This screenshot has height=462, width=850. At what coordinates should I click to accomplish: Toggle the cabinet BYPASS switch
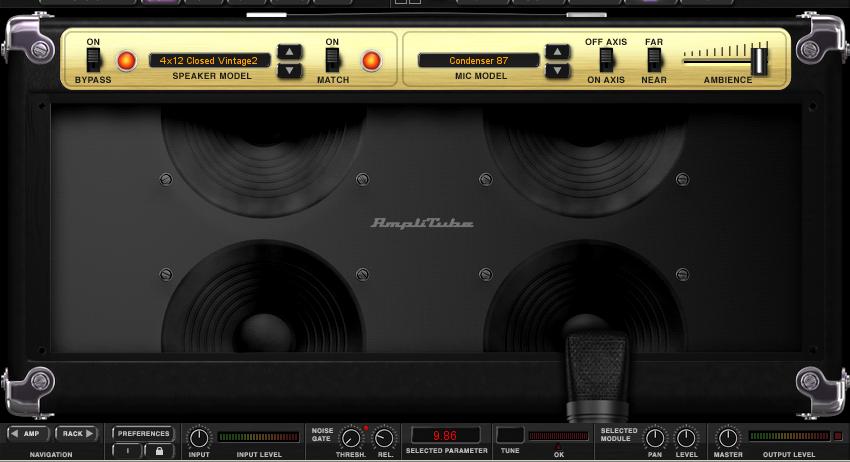coord(93,60)
